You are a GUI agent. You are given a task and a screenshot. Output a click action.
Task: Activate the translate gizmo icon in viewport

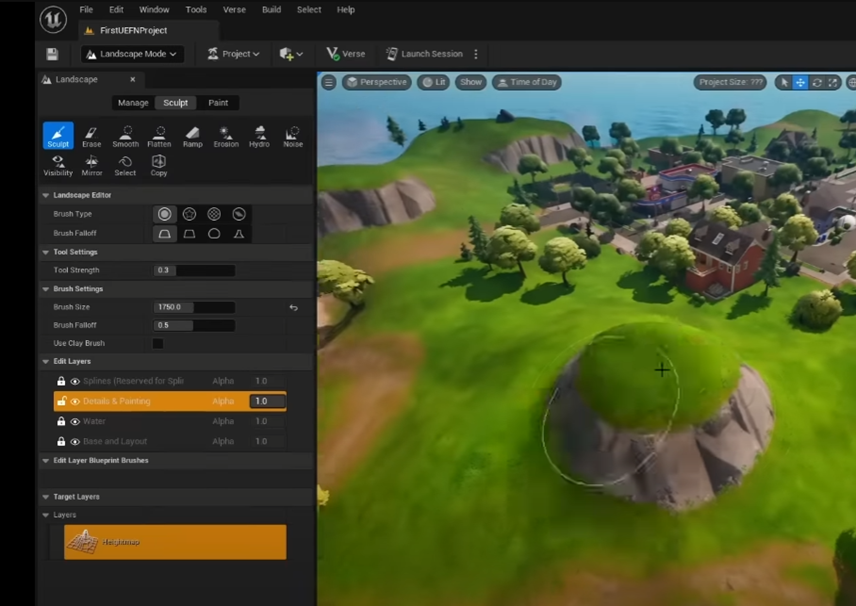(x=800, y=82)
